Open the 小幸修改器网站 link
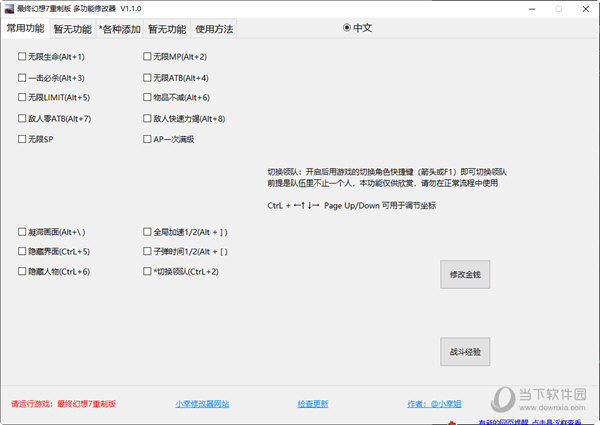 pos(202,404)
